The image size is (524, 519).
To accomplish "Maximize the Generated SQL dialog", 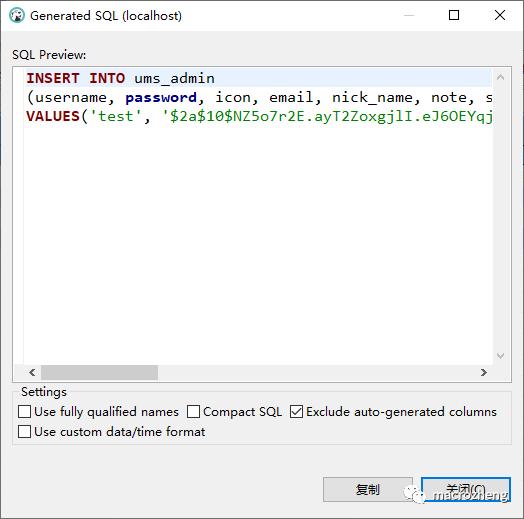I will 453,15.
